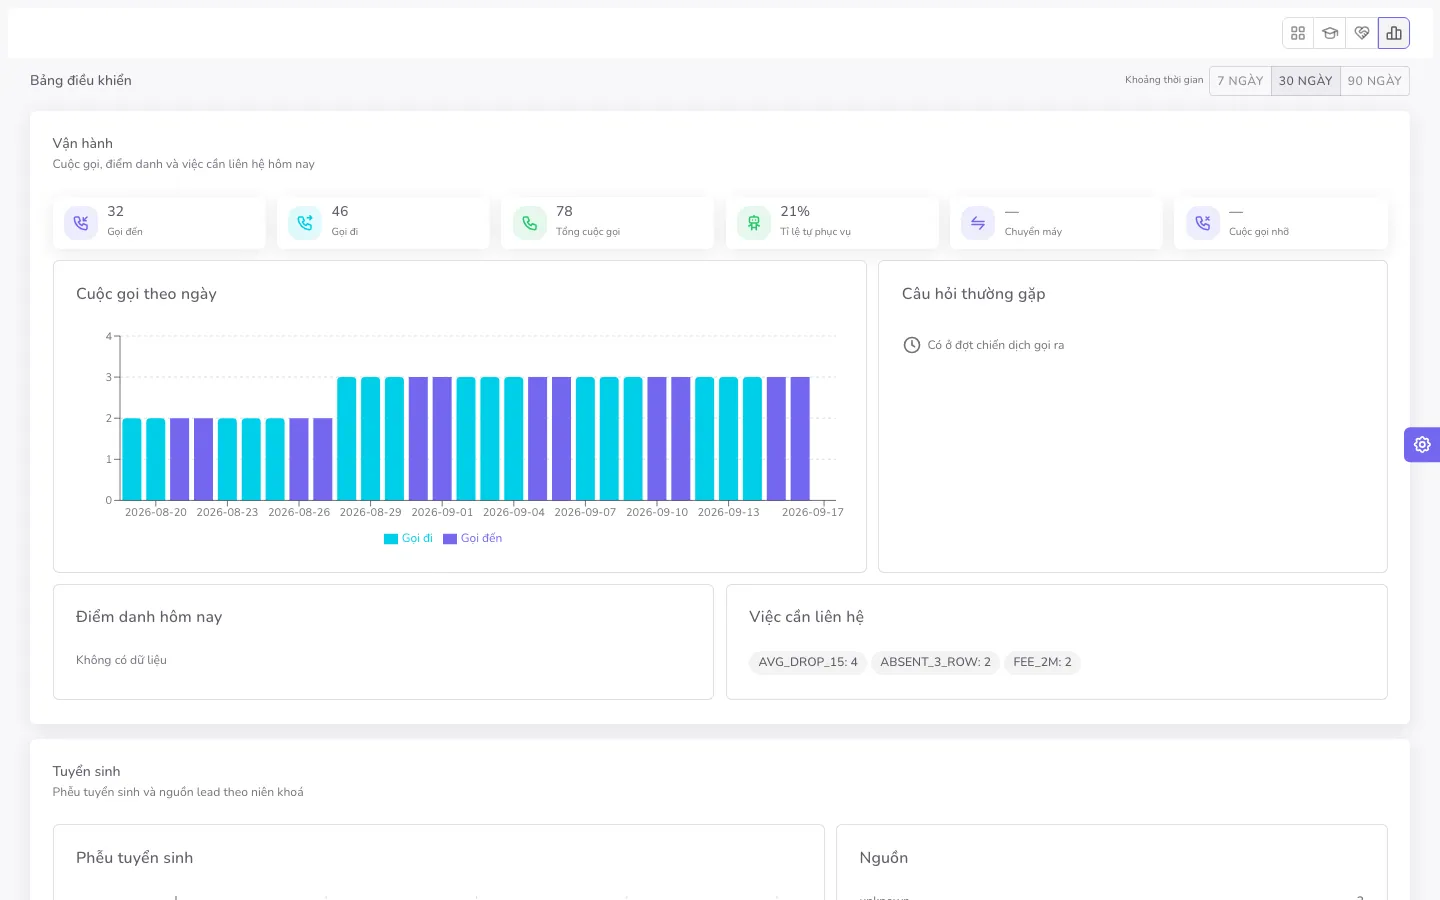
Task: Click the handshake heart icon
Action: [1362, 33]
